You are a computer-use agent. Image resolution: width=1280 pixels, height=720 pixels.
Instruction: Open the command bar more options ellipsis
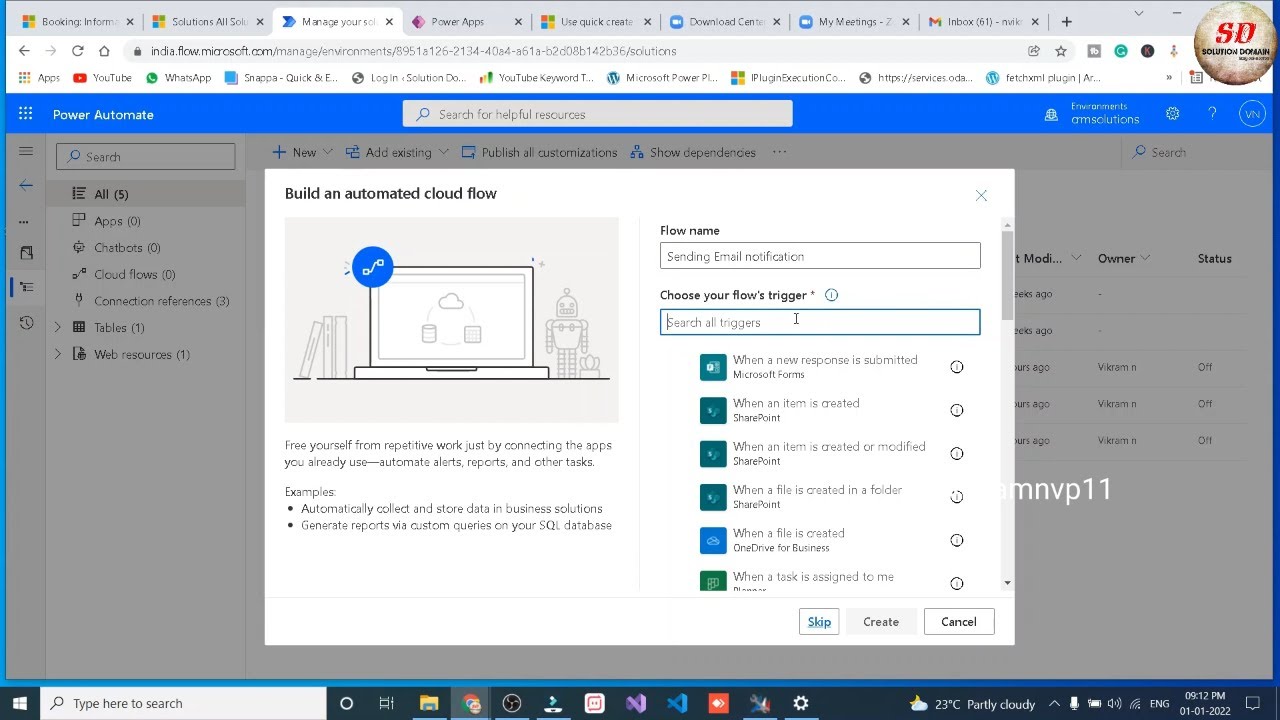780,152
